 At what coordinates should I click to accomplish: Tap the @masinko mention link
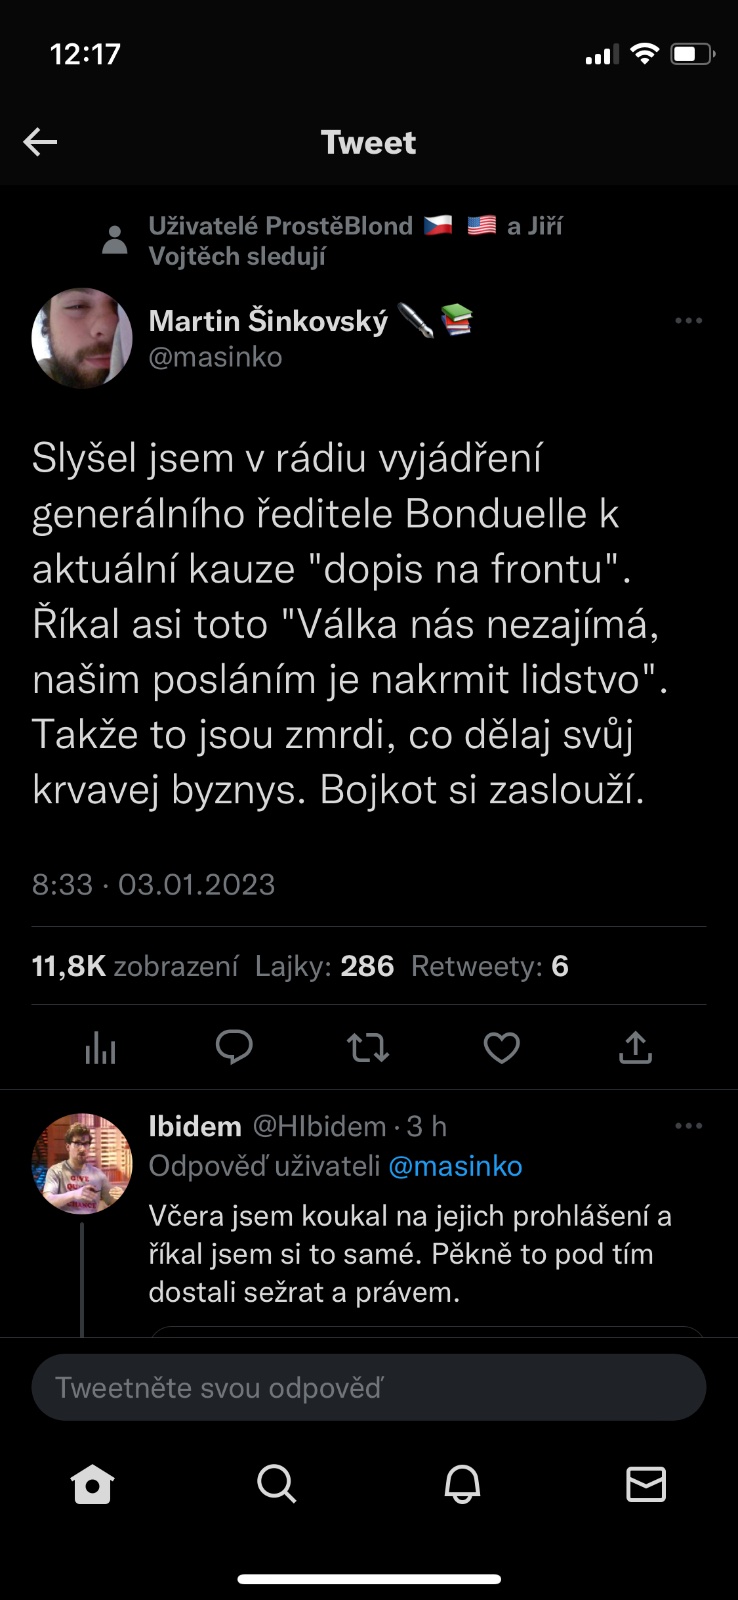click(455, 1166)
